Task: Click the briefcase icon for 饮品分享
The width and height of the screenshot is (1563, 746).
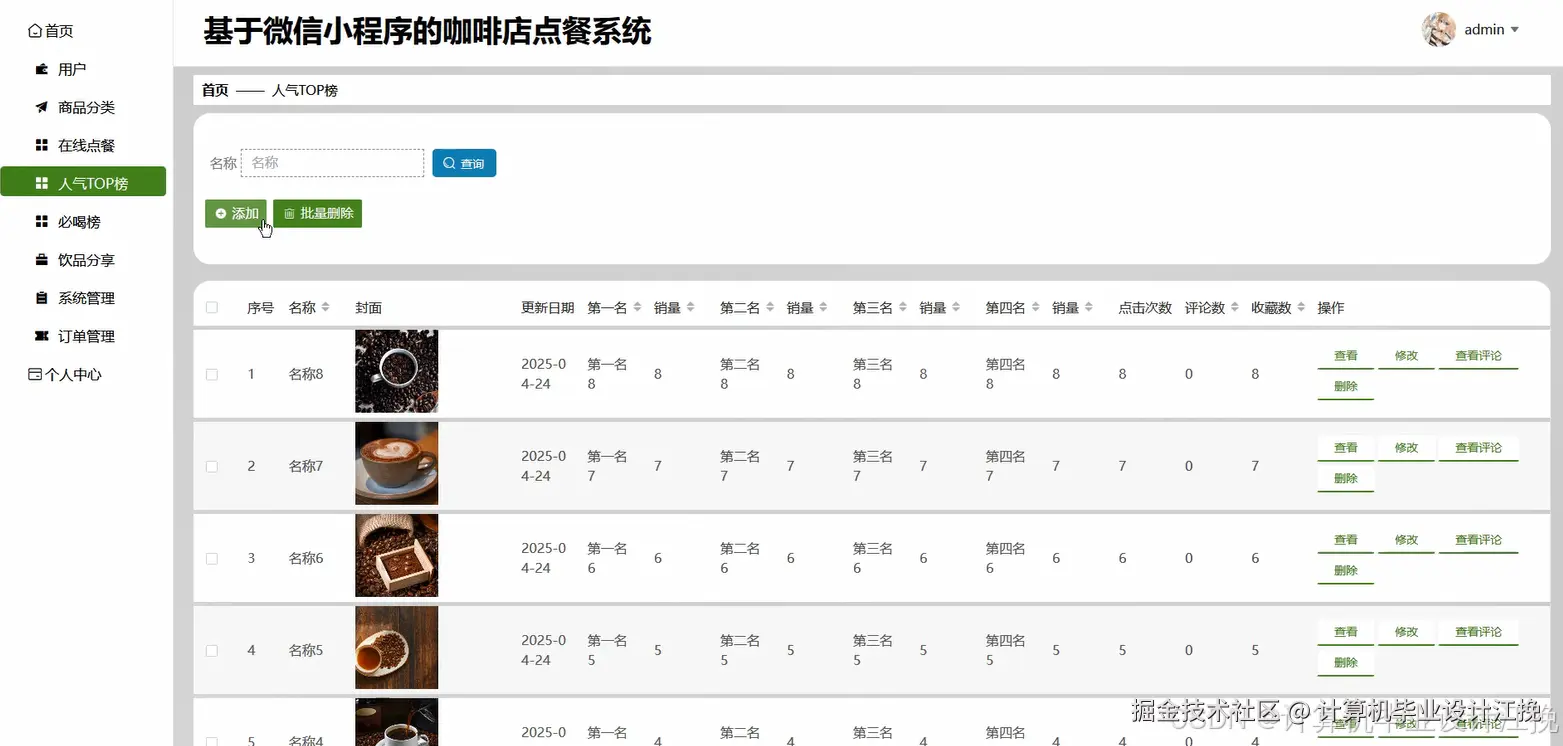Action: tap(42, 260)
